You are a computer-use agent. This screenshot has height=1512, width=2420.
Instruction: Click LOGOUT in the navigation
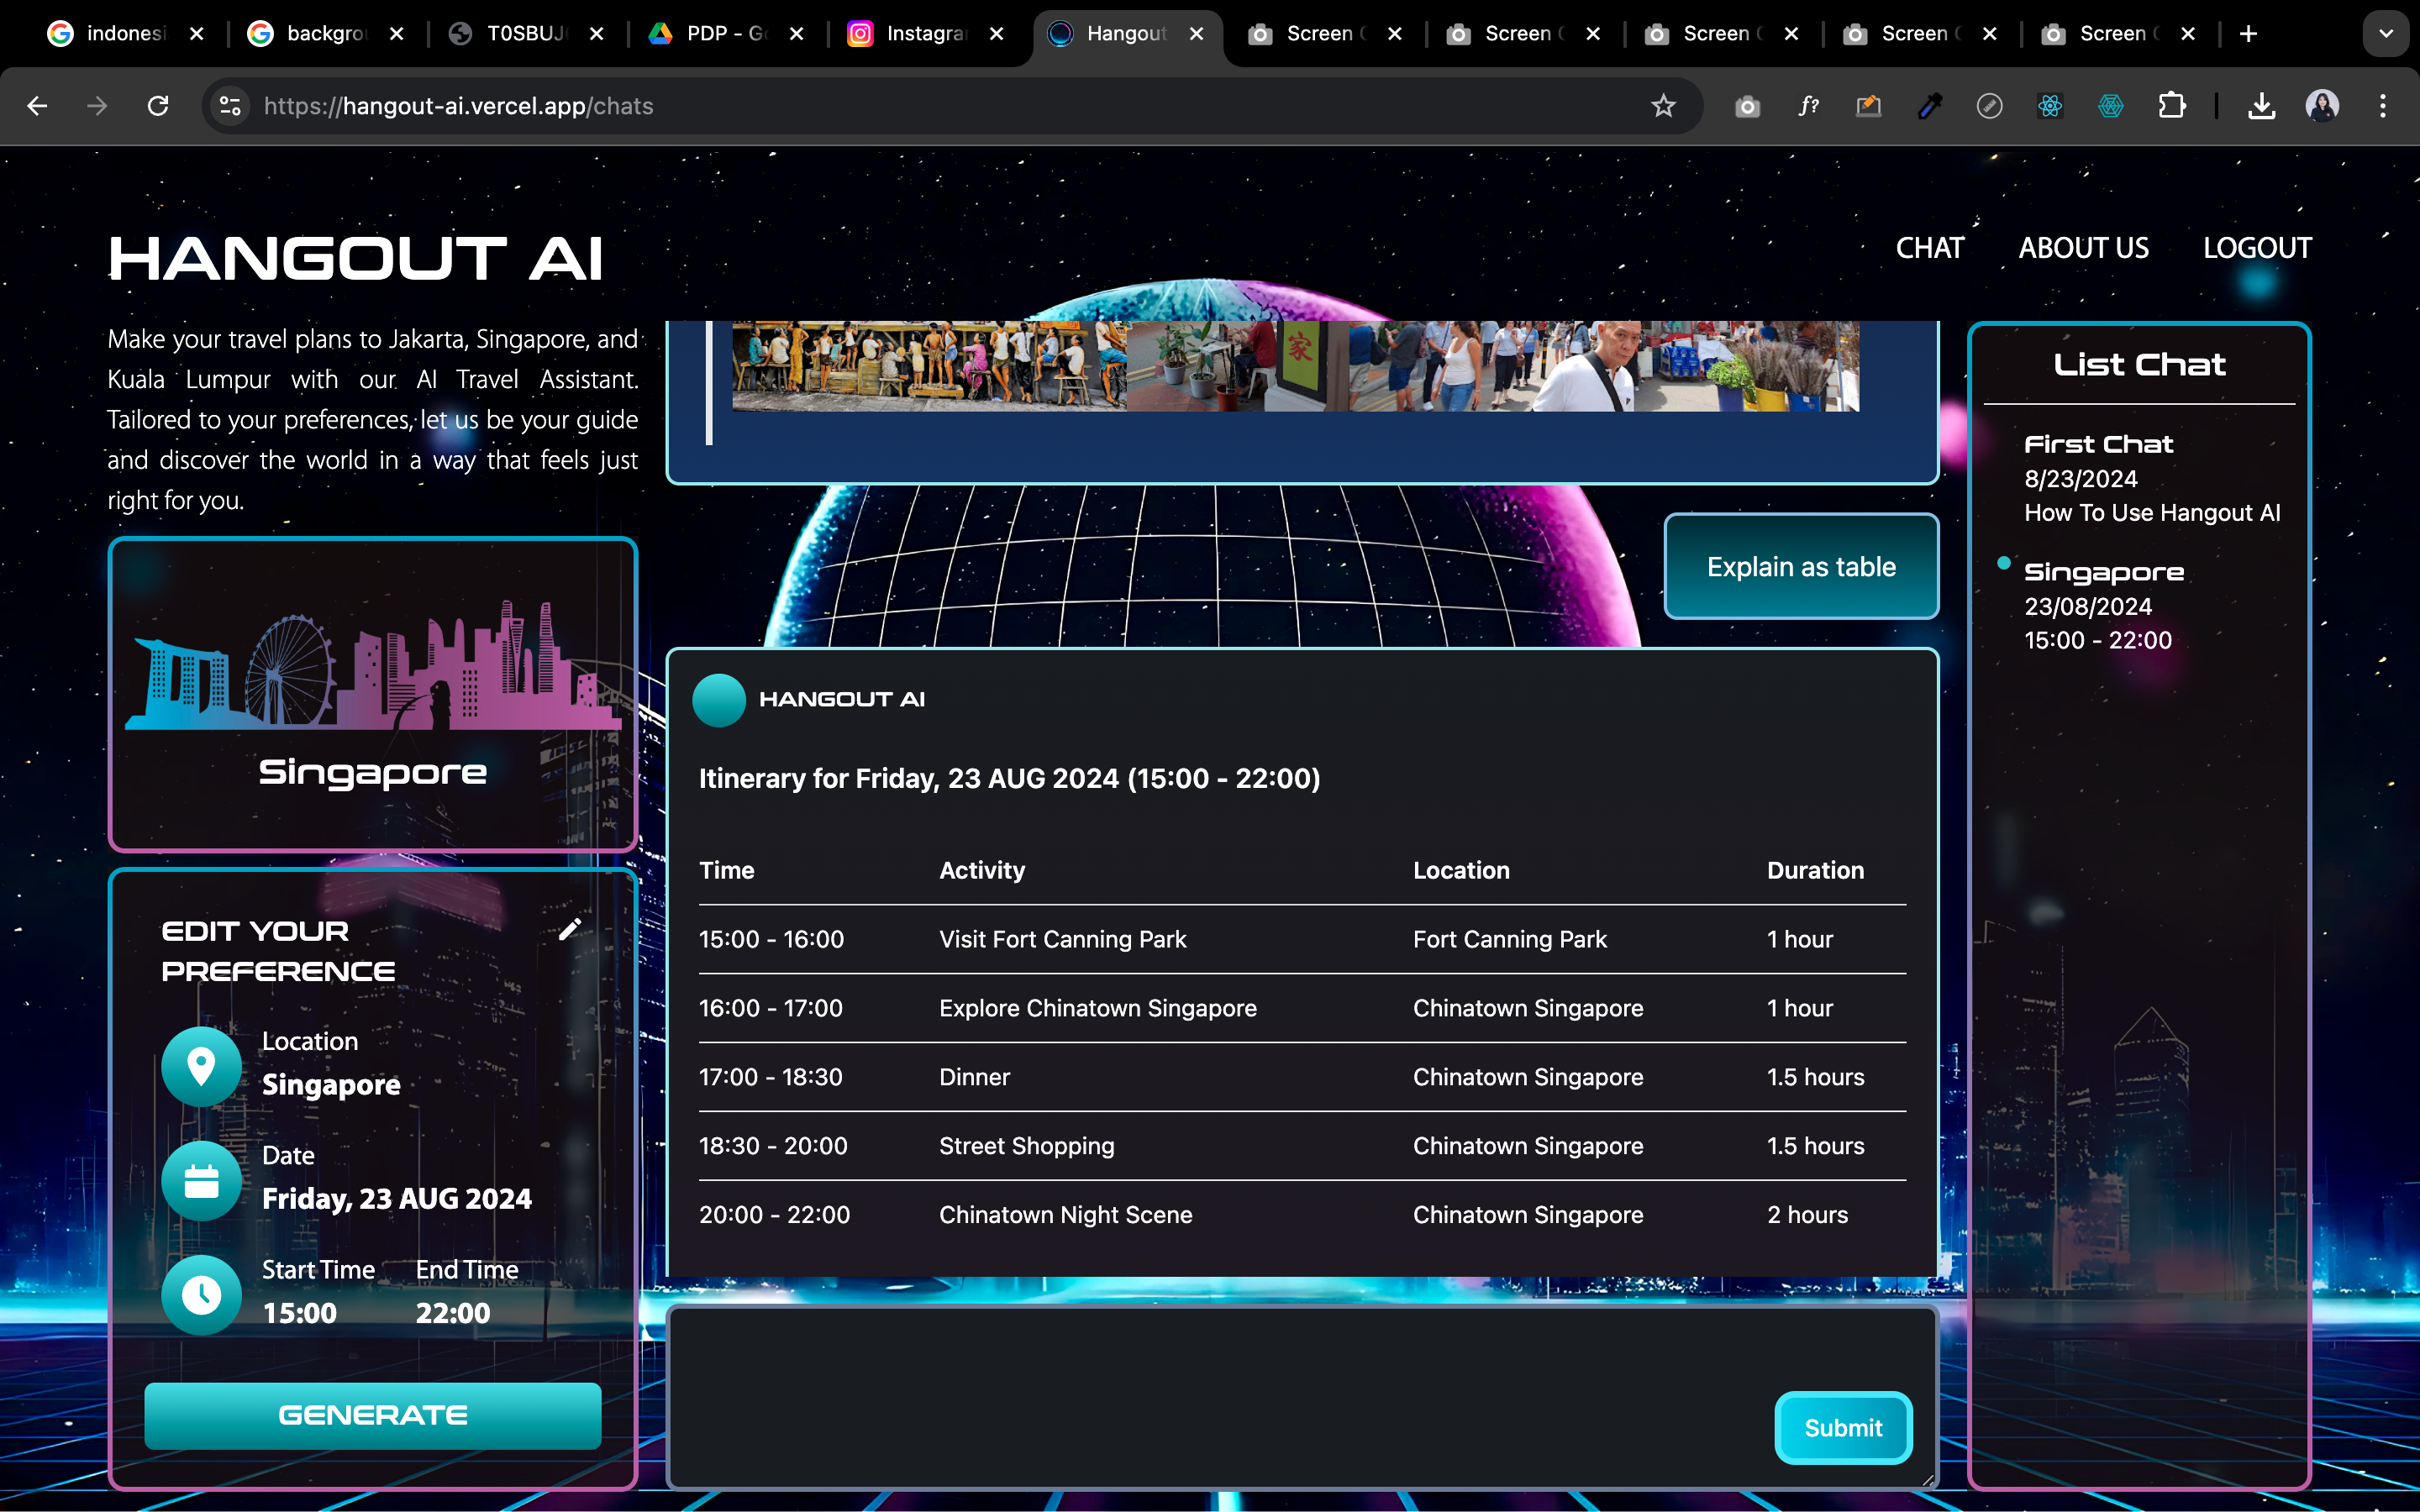pyautogui.click(x=2257, y=248)
